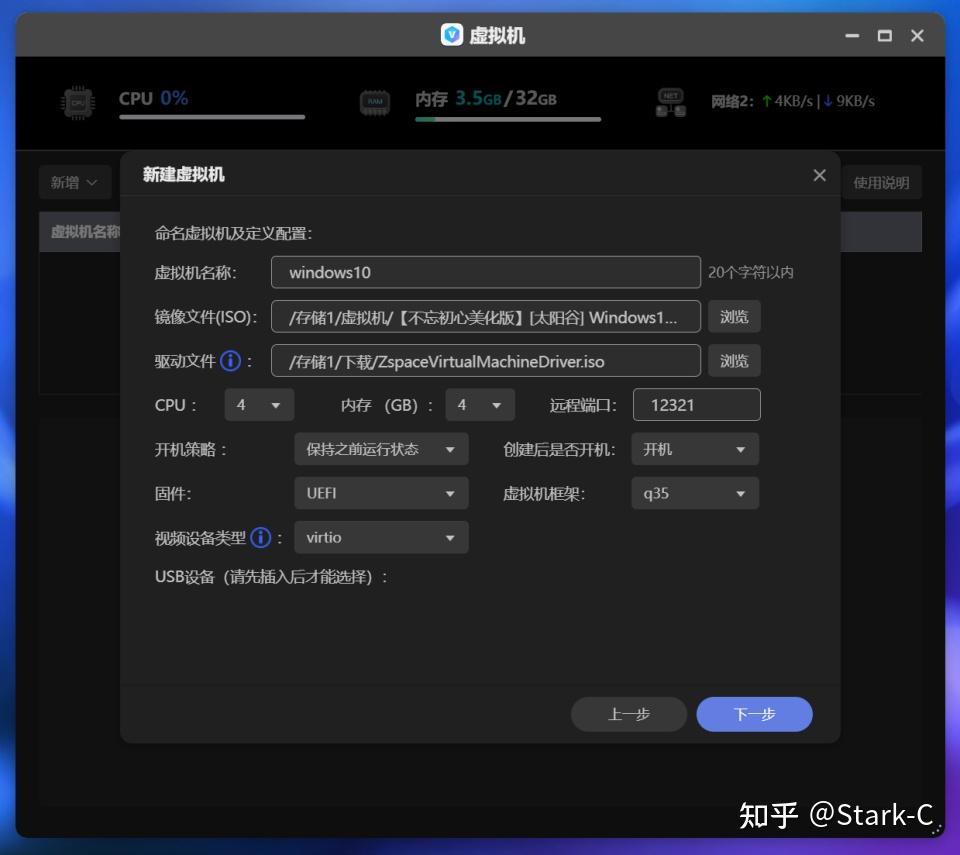Open the 开机策略 dropdown

[381, 449]
